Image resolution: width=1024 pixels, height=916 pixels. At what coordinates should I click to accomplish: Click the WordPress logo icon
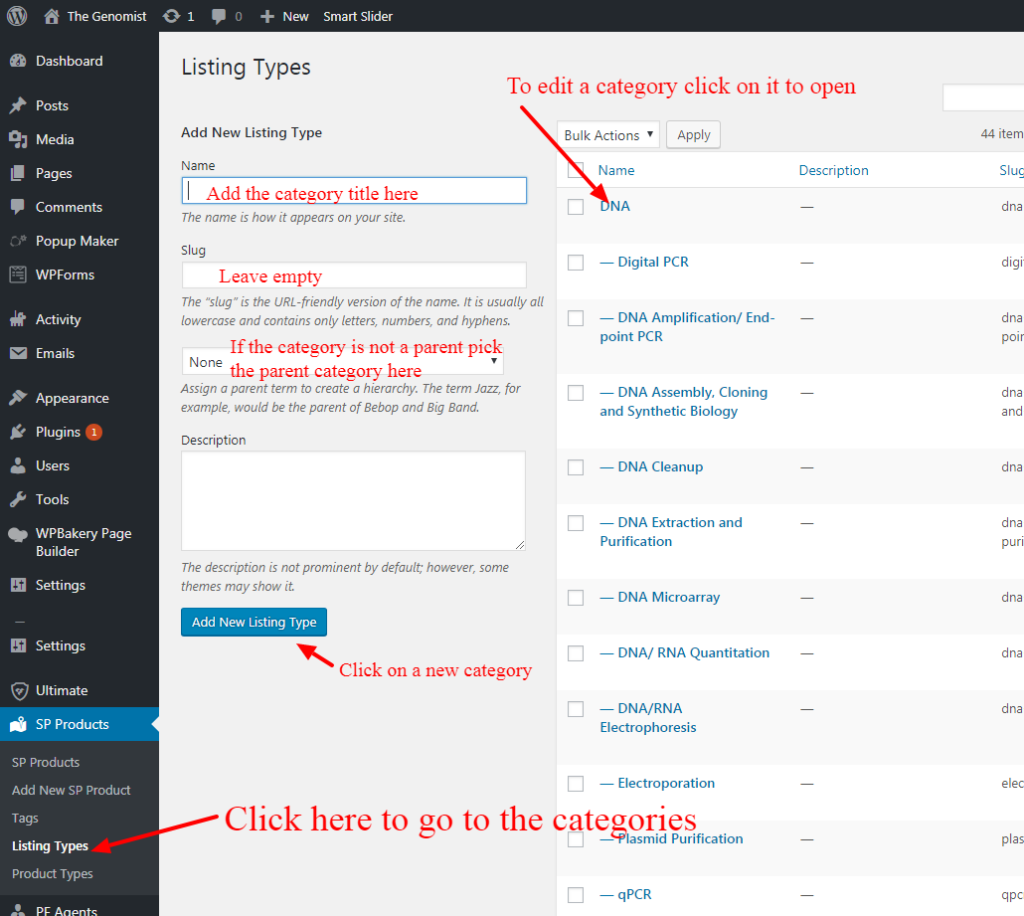pos(18,16)
